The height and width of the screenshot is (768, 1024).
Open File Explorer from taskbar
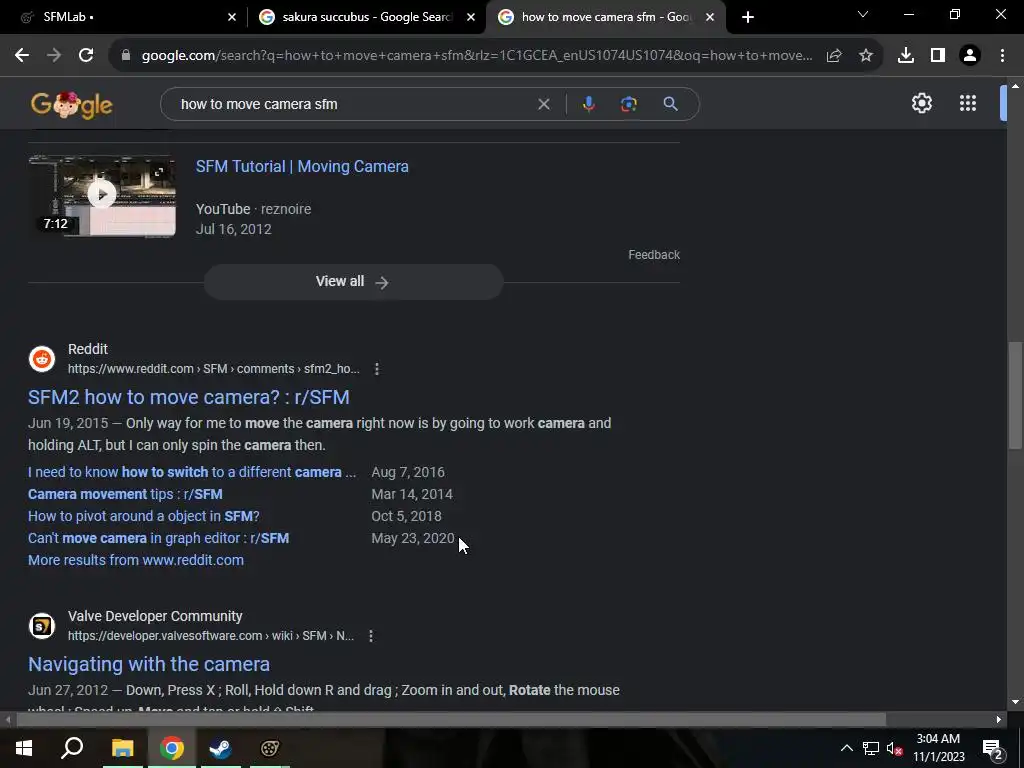[x=122, y=748]
